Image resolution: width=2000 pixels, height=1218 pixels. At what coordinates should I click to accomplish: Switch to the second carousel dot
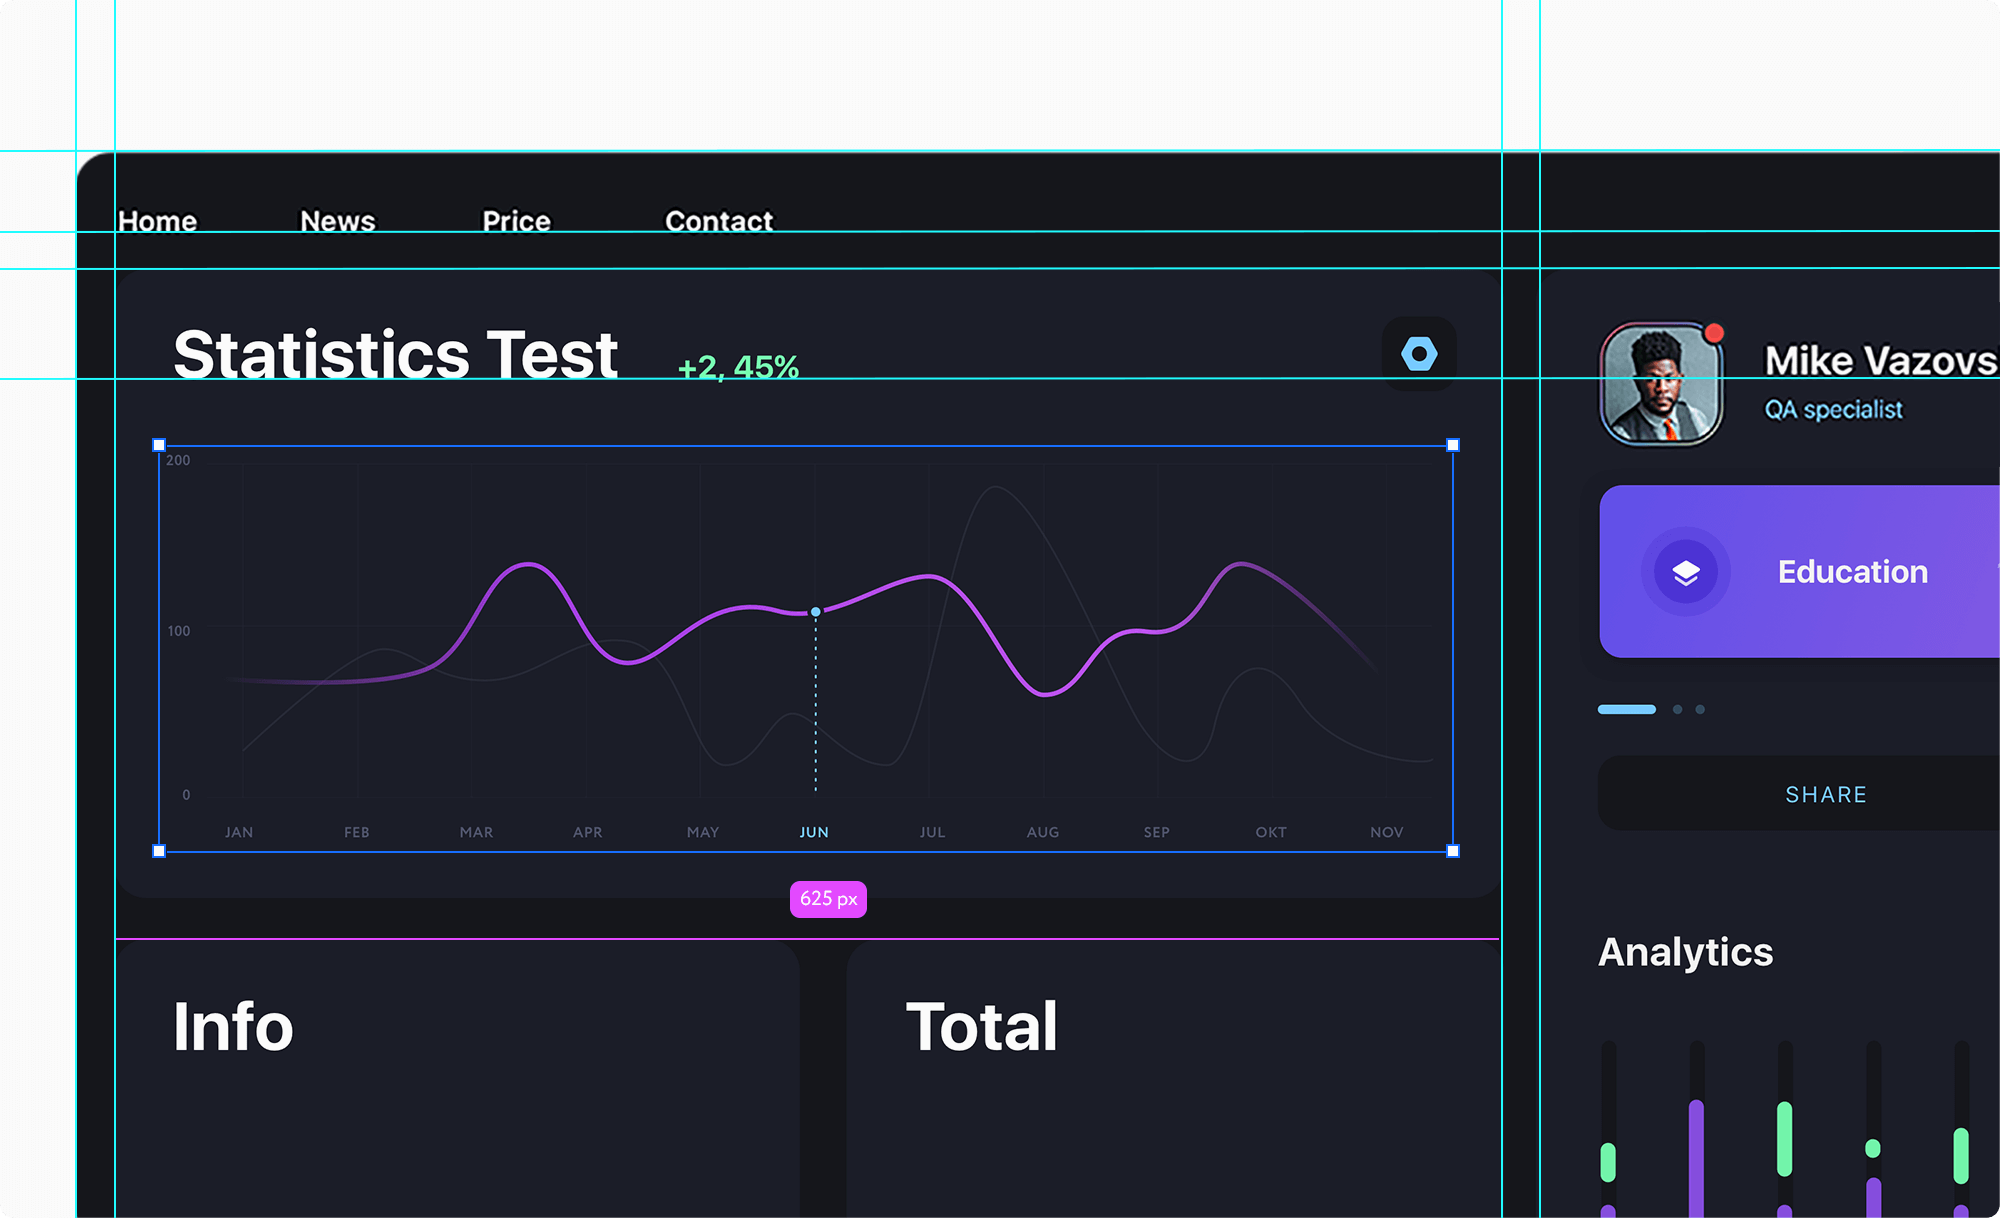[1678, 709]
